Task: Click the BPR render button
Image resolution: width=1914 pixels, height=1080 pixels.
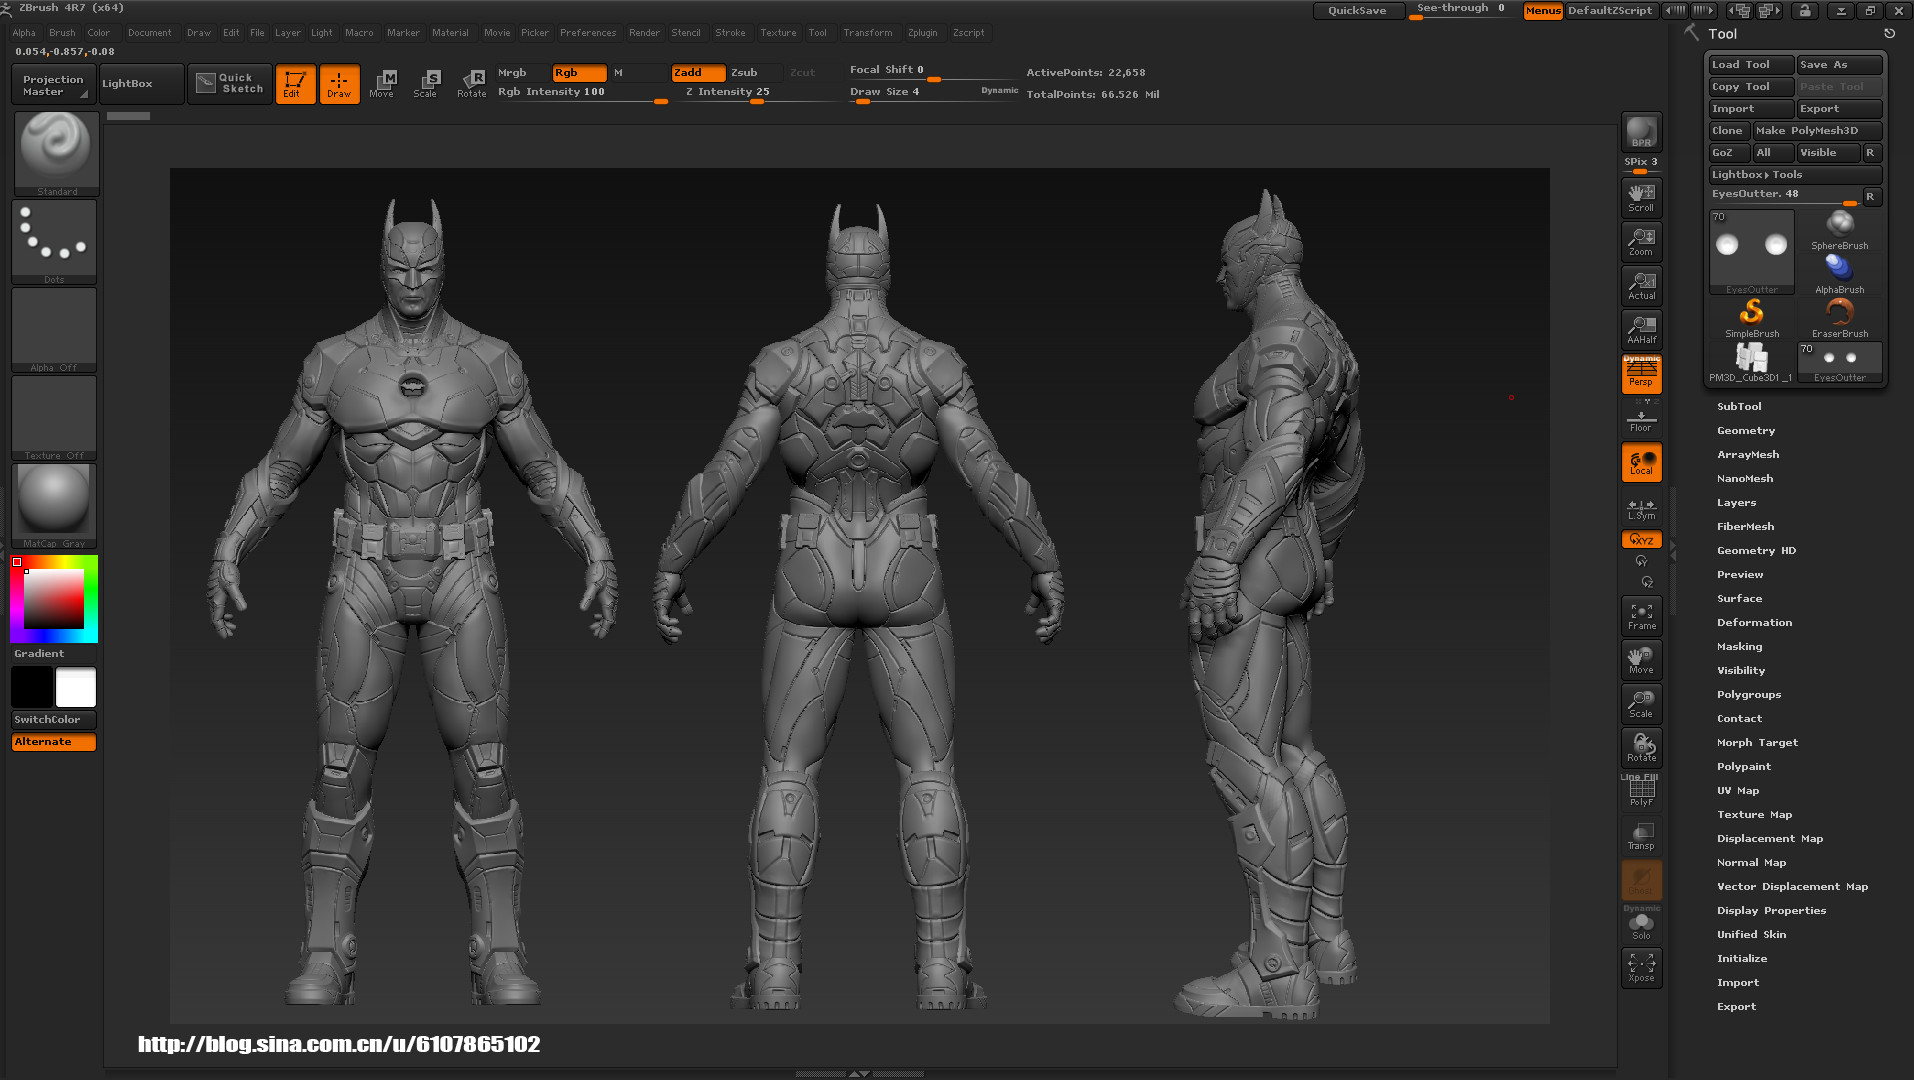Action: 1641,132
